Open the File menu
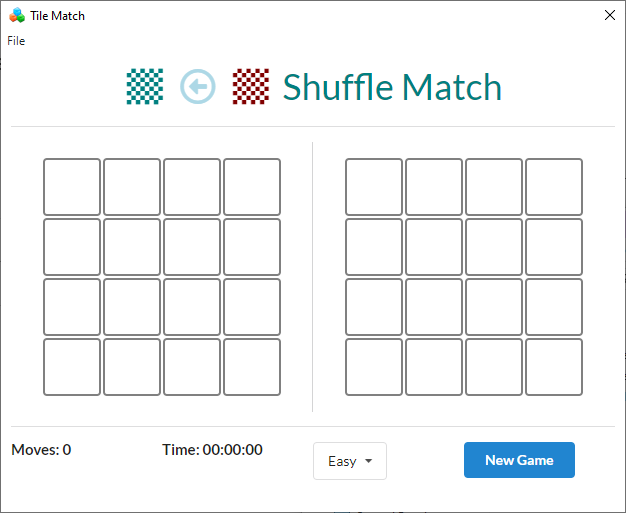 pyautogui.click(x=16, y=41)
